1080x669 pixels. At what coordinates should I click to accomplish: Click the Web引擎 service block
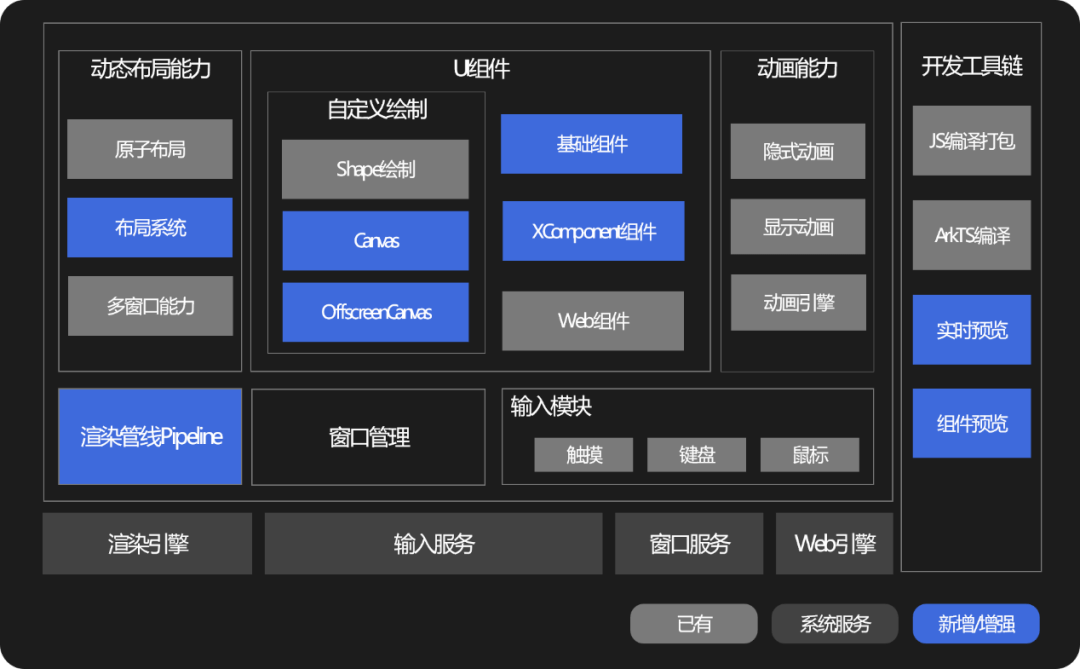[834, 544]
